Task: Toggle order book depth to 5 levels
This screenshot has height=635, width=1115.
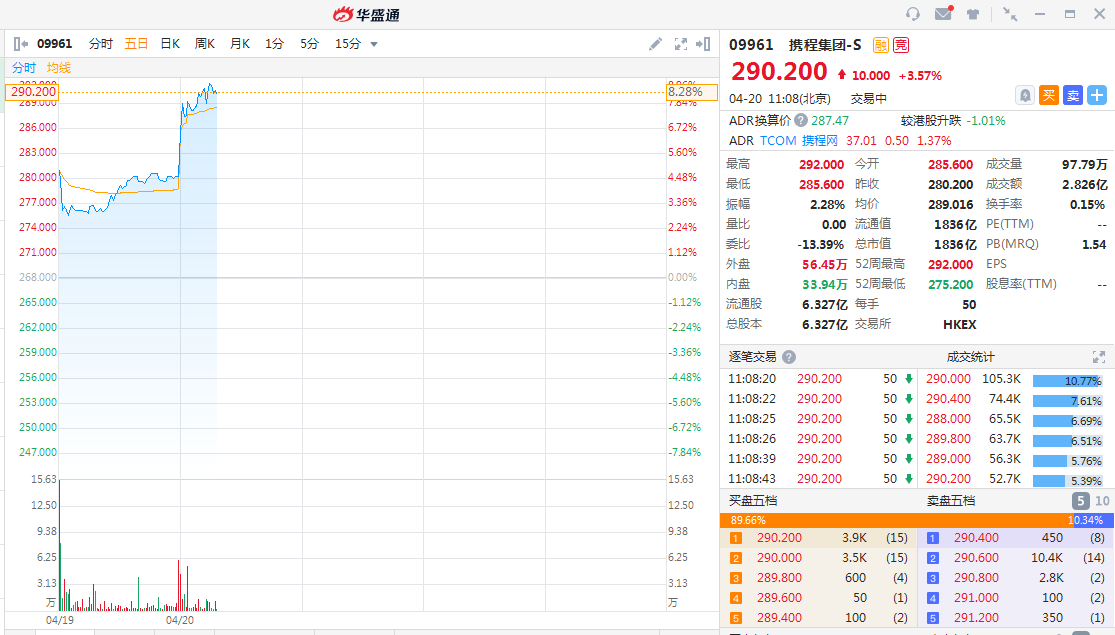Action: pyautogui.click(x=1081, y=501)
